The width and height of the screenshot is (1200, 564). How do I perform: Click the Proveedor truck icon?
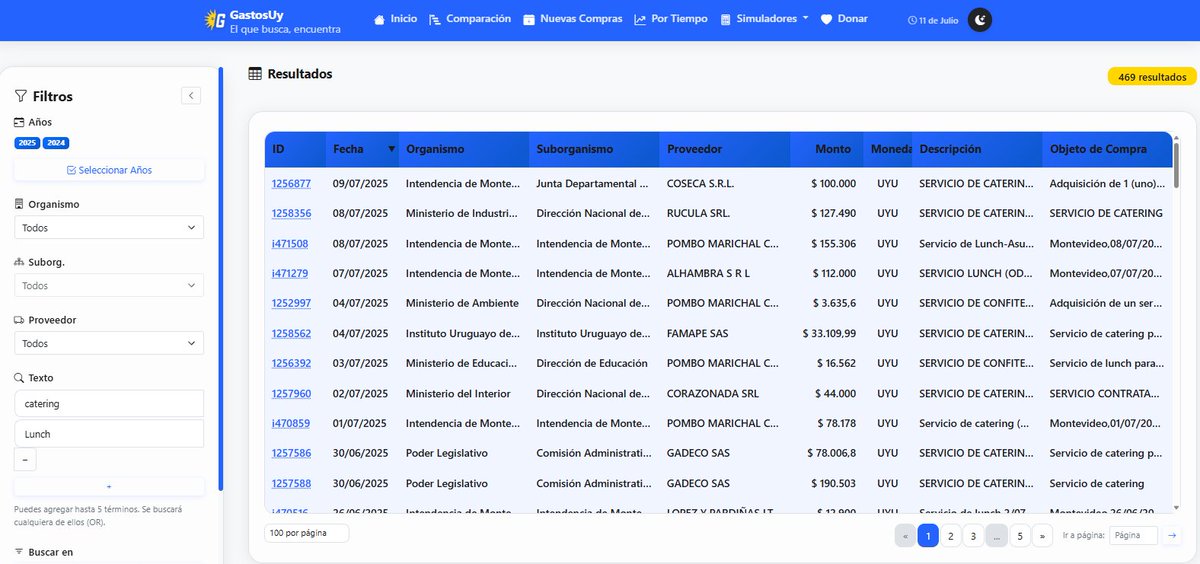(19, 320)
